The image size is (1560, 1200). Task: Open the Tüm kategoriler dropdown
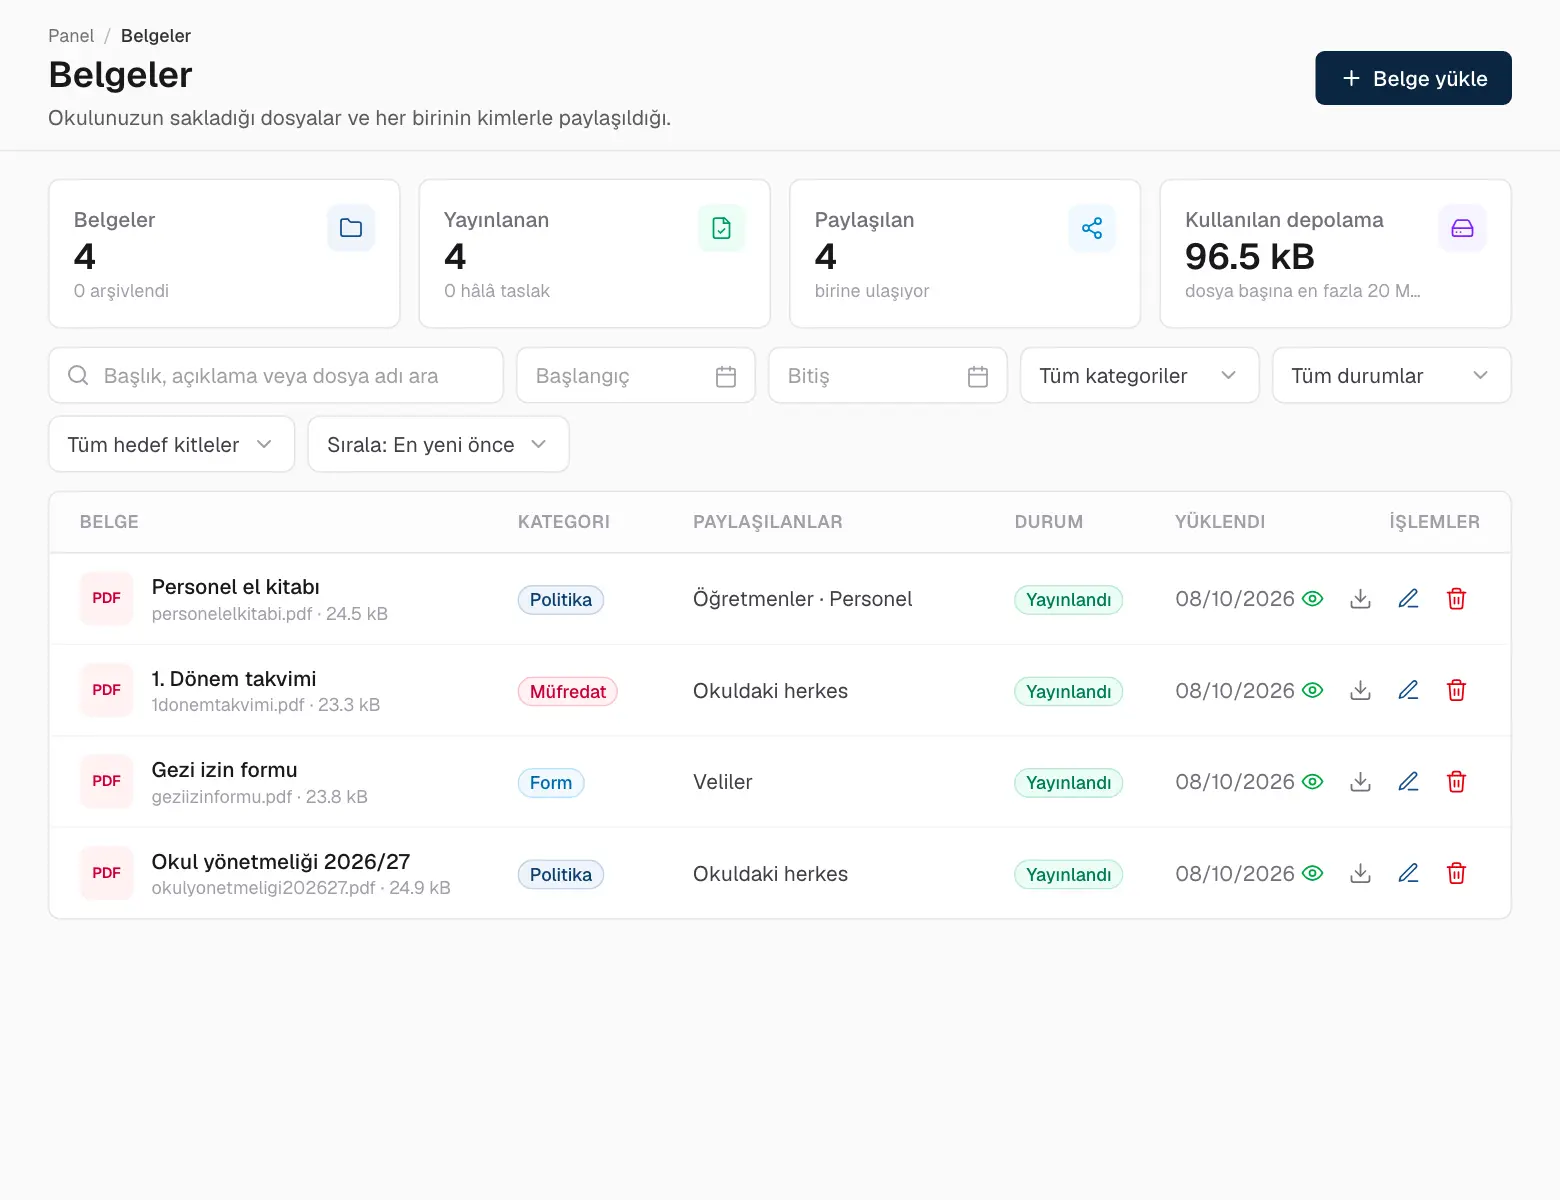pyautogui.click(x=1139, y=375)
